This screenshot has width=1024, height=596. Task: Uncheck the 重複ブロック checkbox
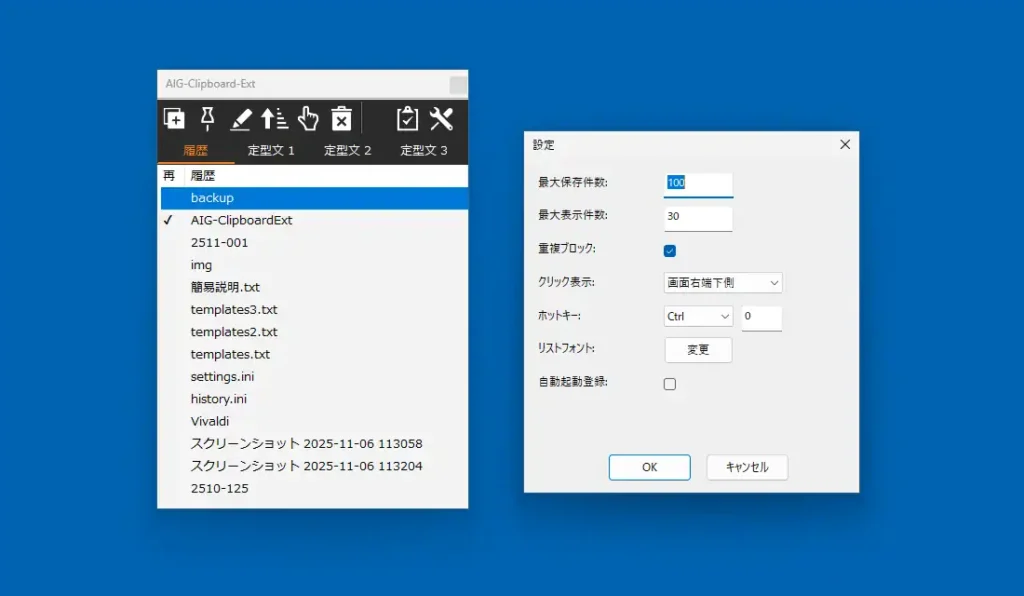tap(669, 250)
